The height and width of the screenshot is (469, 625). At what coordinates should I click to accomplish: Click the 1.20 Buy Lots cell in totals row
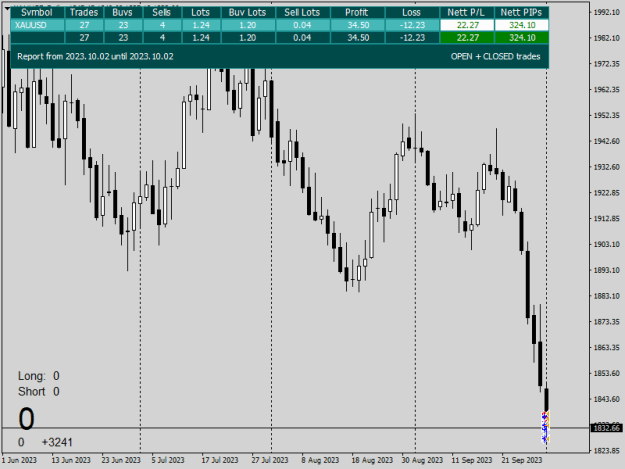point(248,38)
